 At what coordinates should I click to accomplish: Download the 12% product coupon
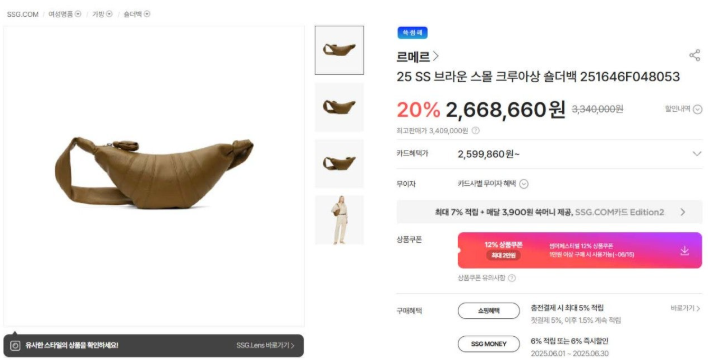click(x=684, y=250)
